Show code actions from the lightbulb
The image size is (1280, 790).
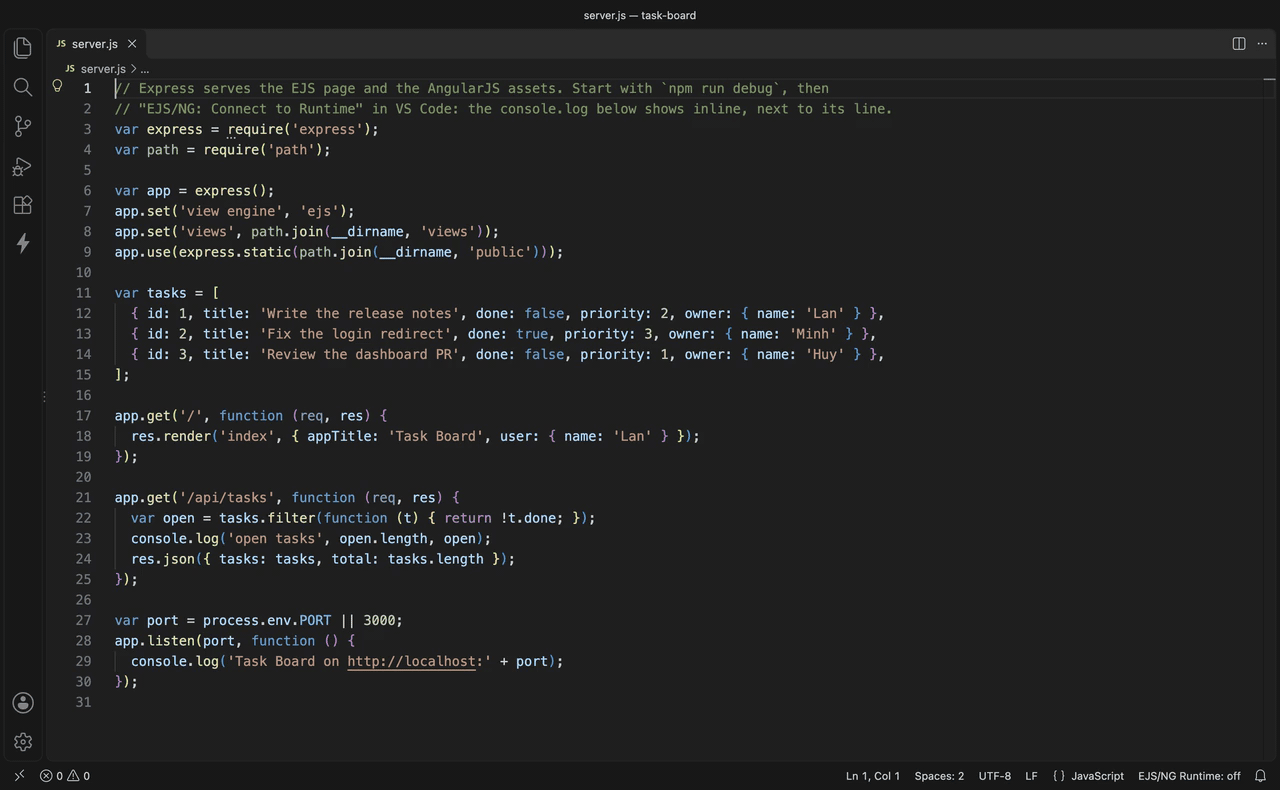tap(57, 87)
